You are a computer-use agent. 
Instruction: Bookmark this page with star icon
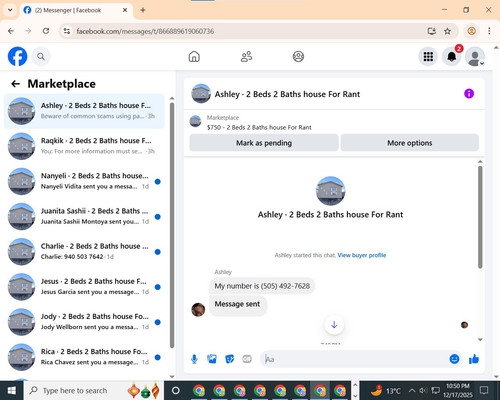(447, 31)
